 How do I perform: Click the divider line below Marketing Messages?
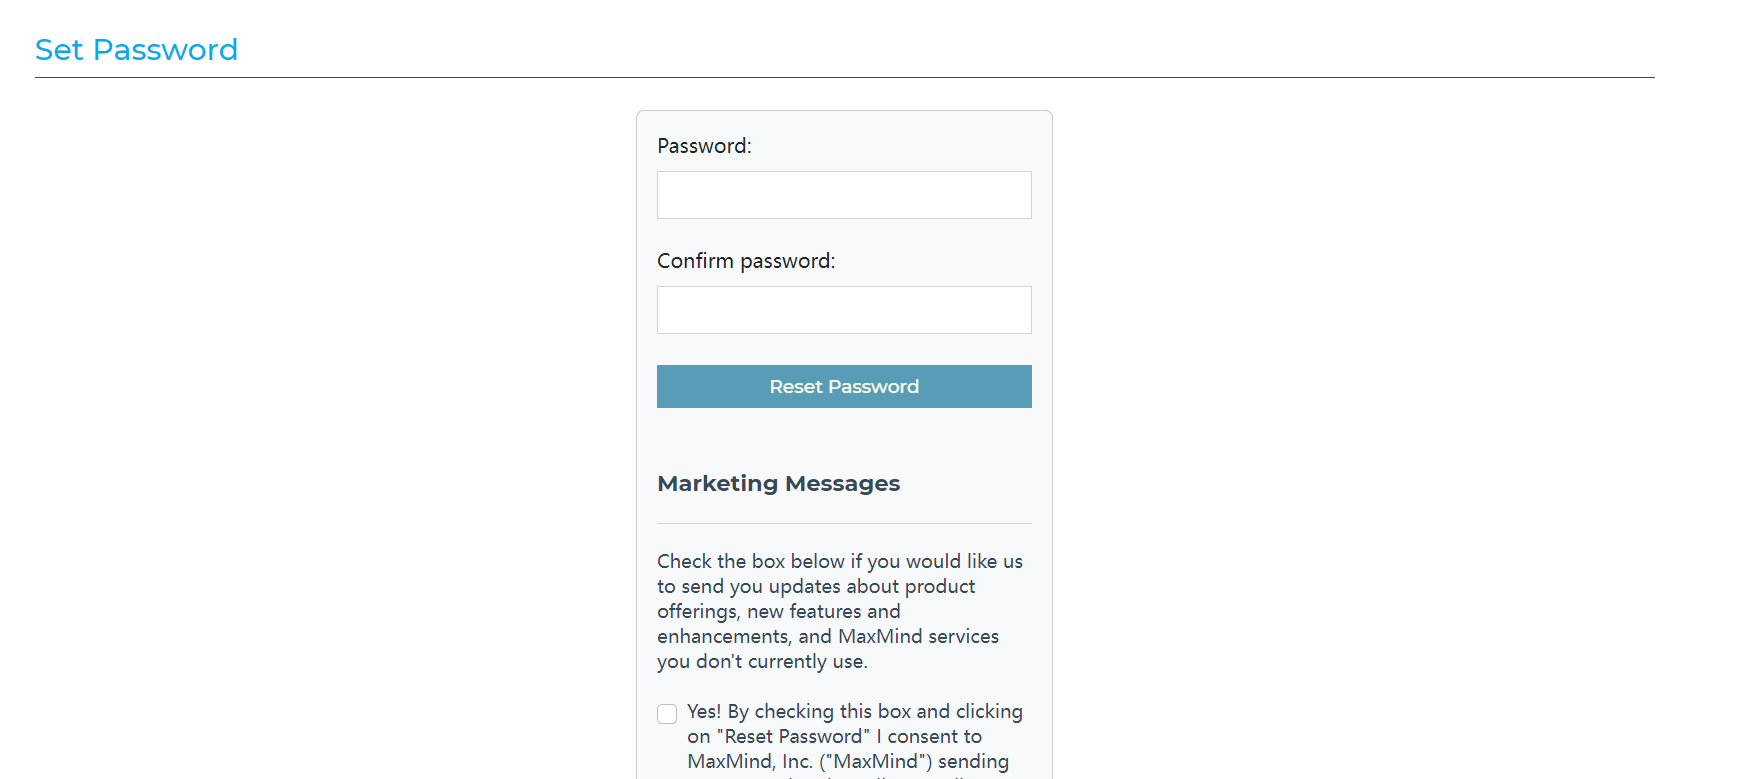coord(844,524)
